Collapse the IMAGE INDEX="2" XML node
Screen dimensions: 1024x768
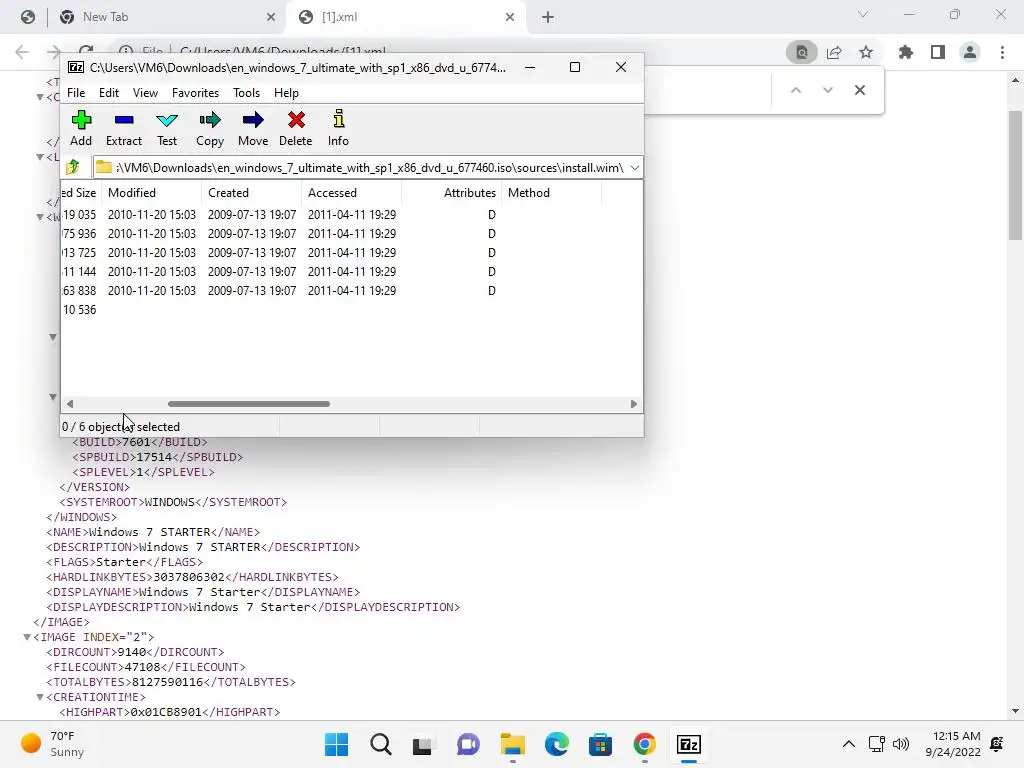tap(27, 637)
